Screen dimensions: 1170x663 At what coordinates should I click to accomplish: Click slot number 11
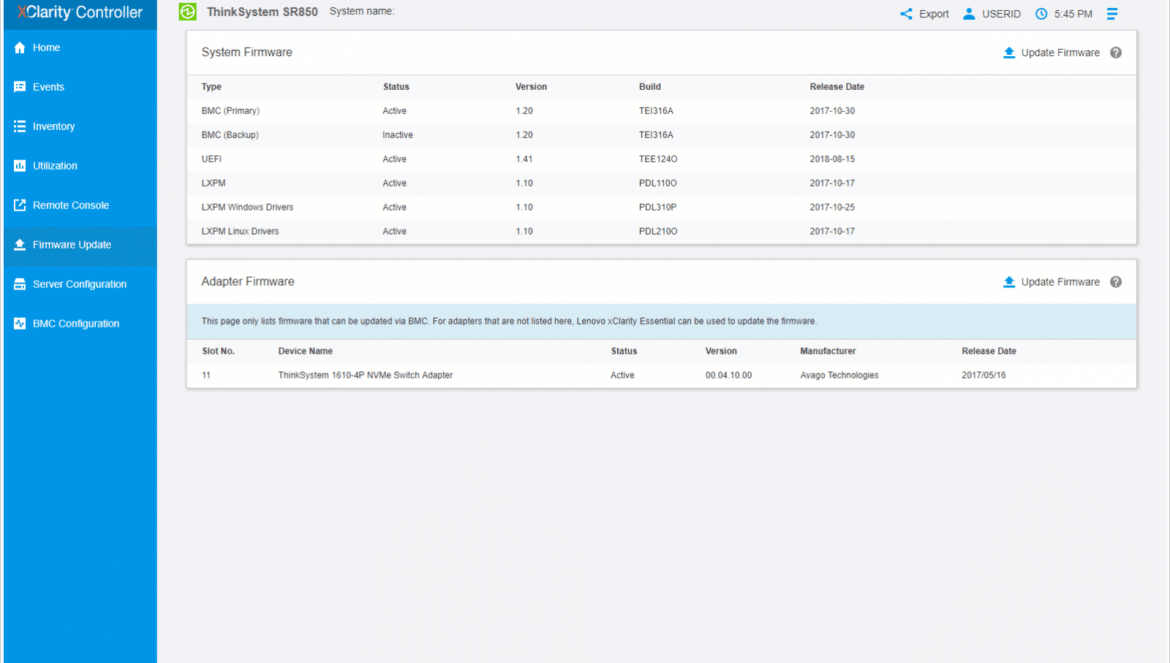point(206,375)
